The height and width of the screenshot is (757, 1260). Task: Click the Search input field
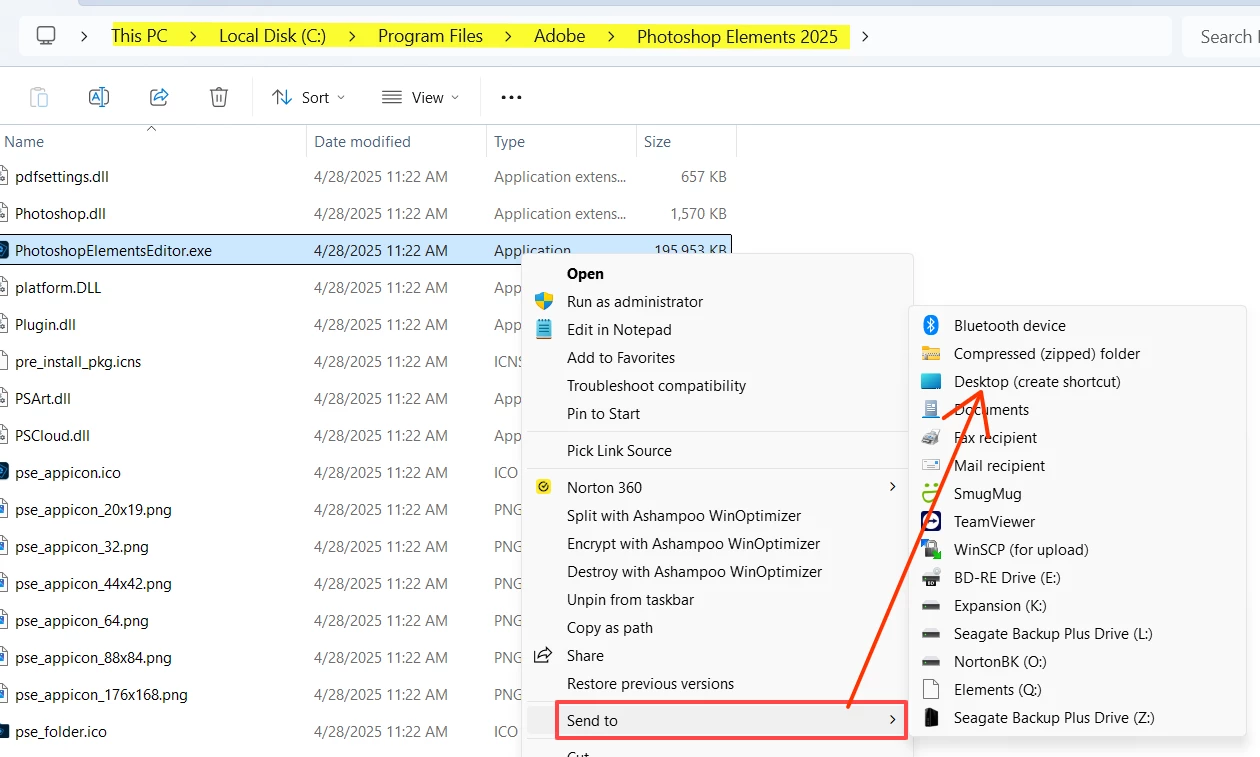[1221, 36]
